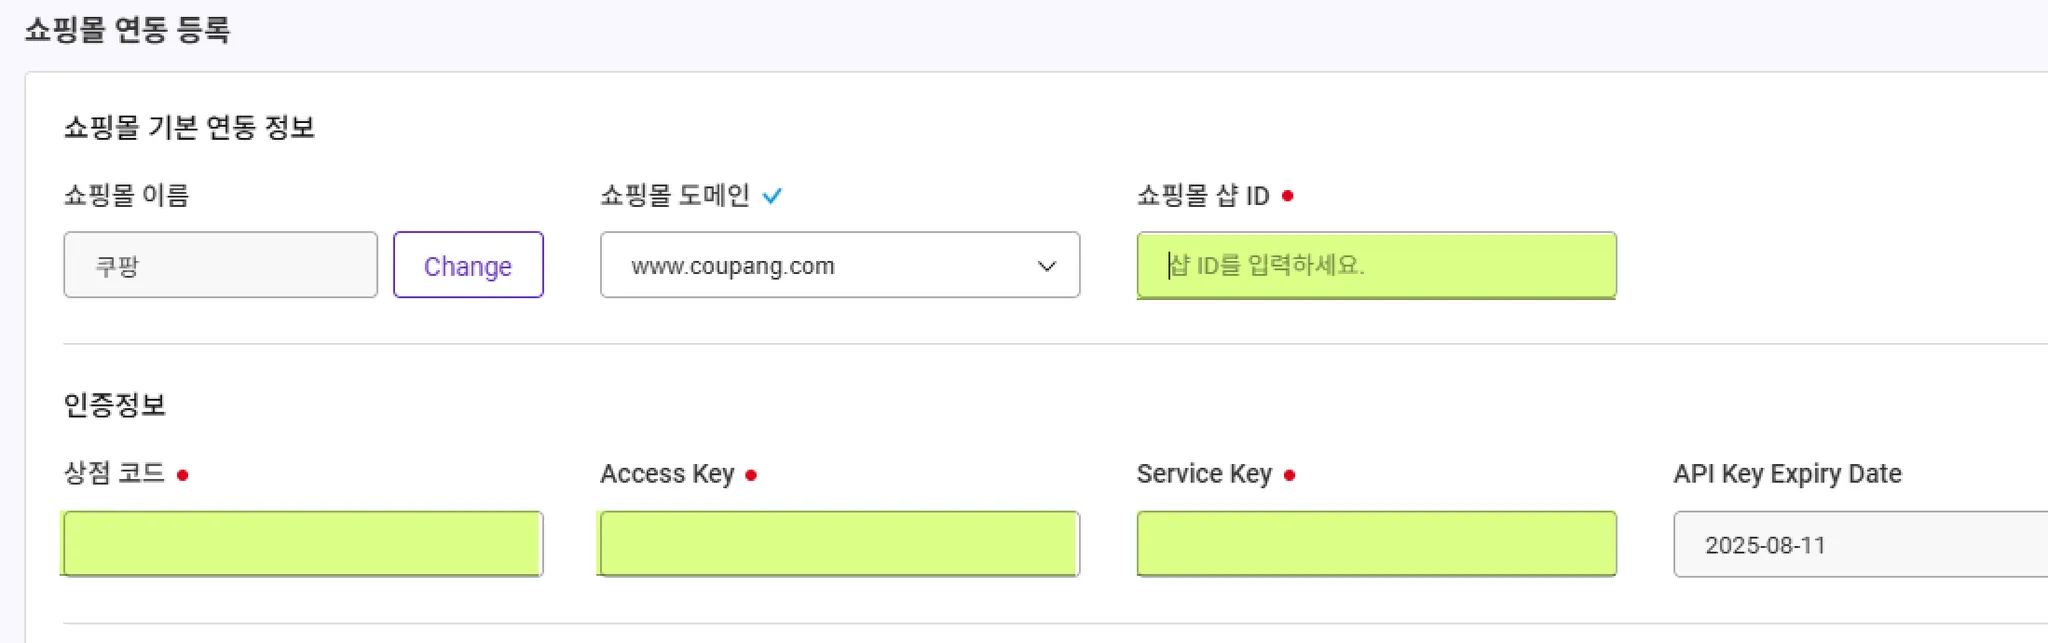This screenshot has height=643, width=2048.
Task: Click the red required dot beside Access Key
Action: (751, 475)
